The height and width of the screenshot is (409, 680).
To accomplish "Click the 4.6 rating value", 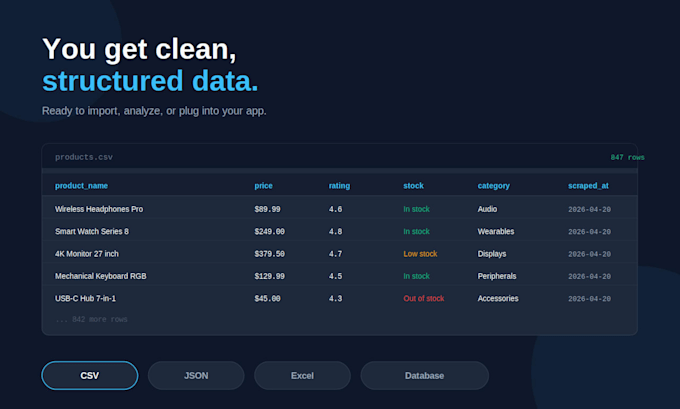I will tap(336, 209).
